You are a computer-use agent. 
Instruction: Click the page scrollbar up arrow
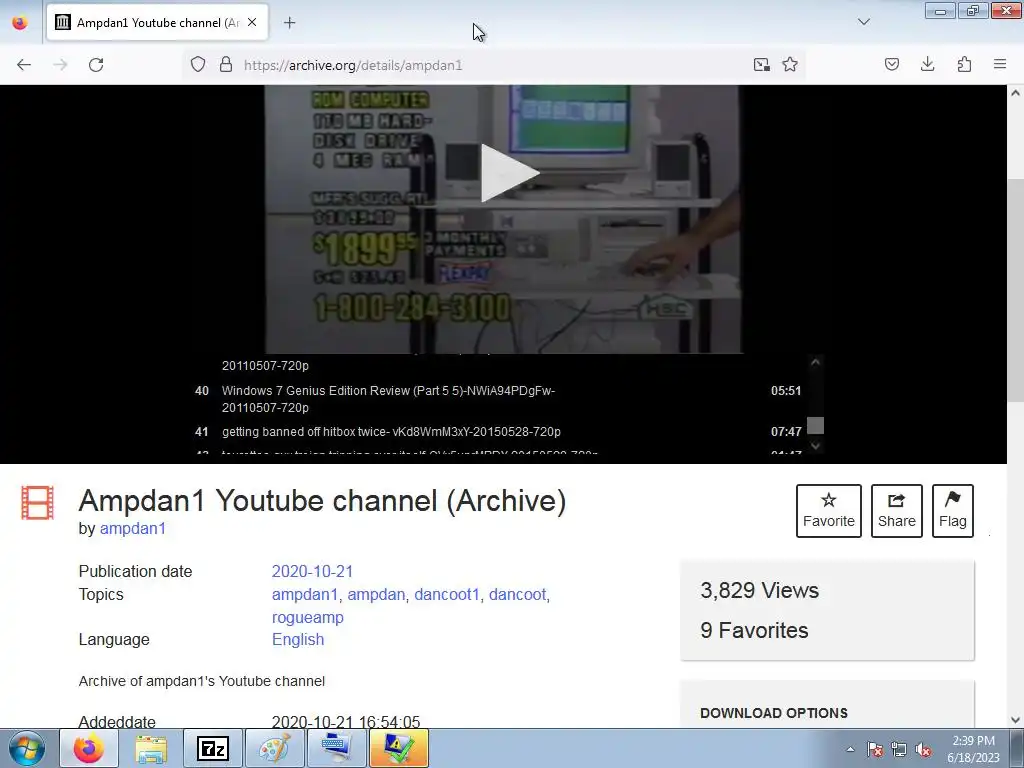pyautogui.click(x=1016, y=93)
